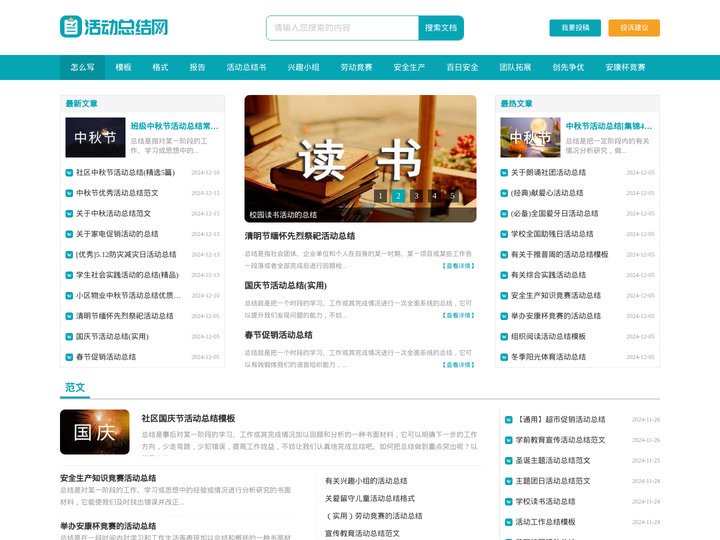The height and width of the screenshot is (540, 720).
Task: Click icon beside 小区物业中秋节活动总结
Action: coord(69,296)
